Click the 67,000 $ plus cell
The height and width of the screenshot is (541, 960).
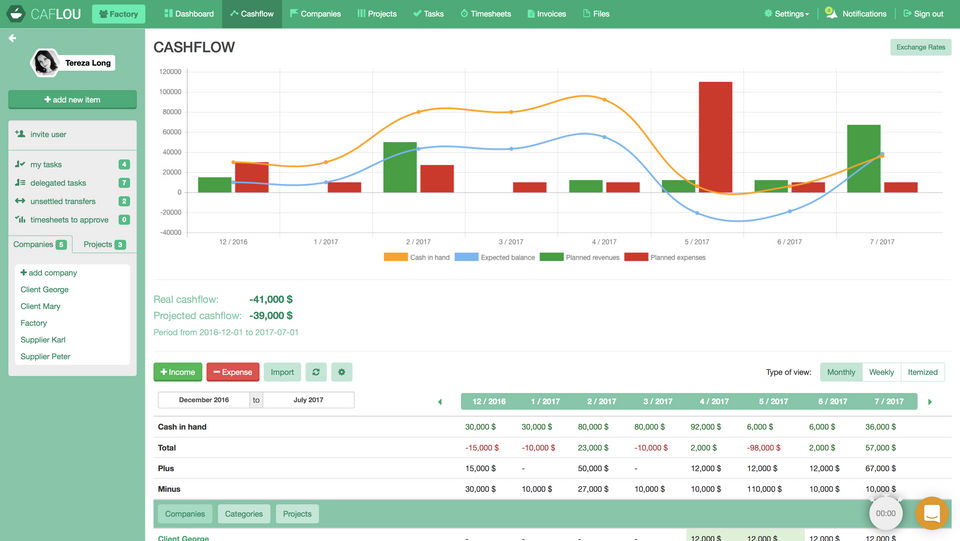click(x=880, y=468)
